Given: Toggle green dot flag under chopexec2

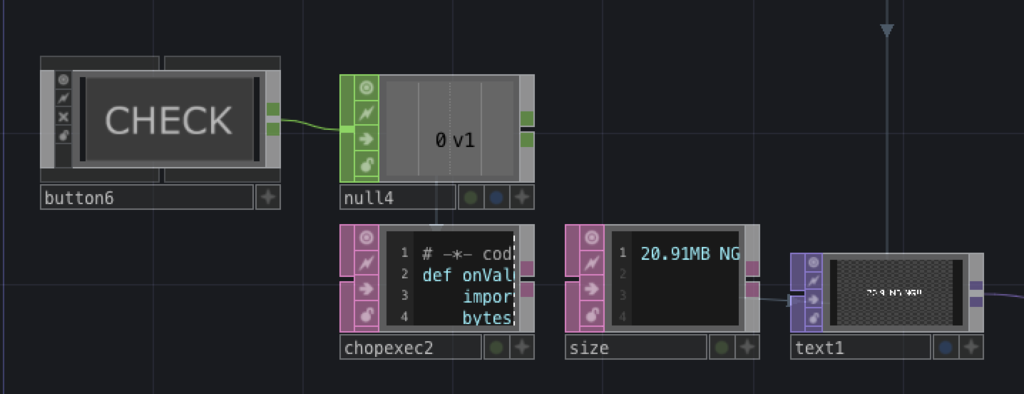Looking at the screenshot, I should [x=496, y=347].
